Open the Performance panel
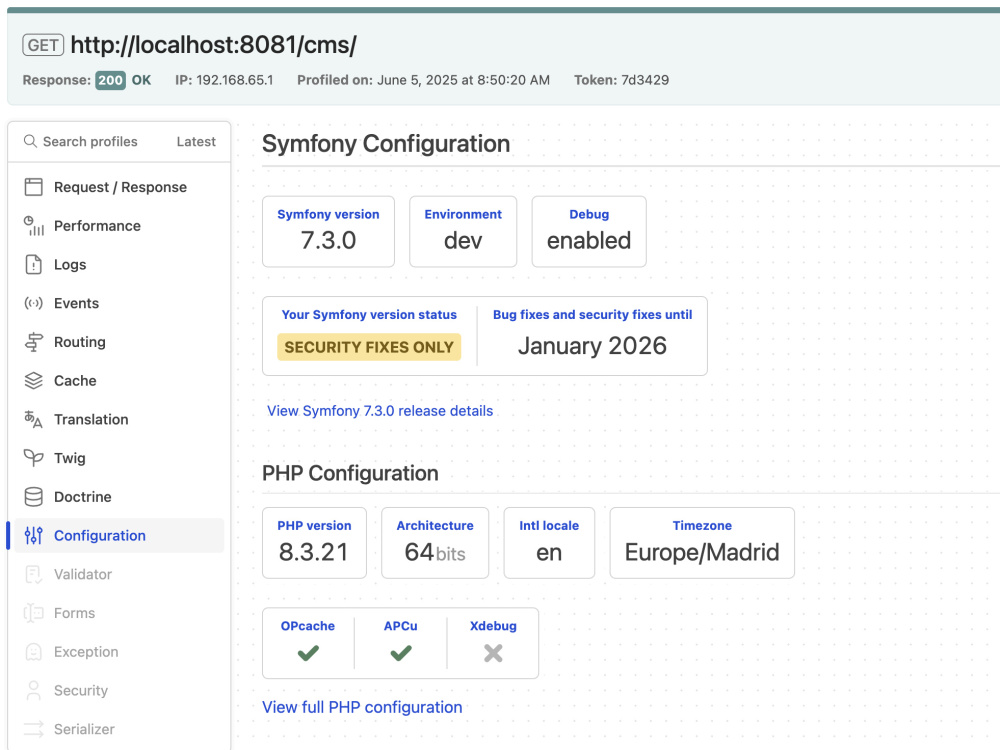 (119, 226)
